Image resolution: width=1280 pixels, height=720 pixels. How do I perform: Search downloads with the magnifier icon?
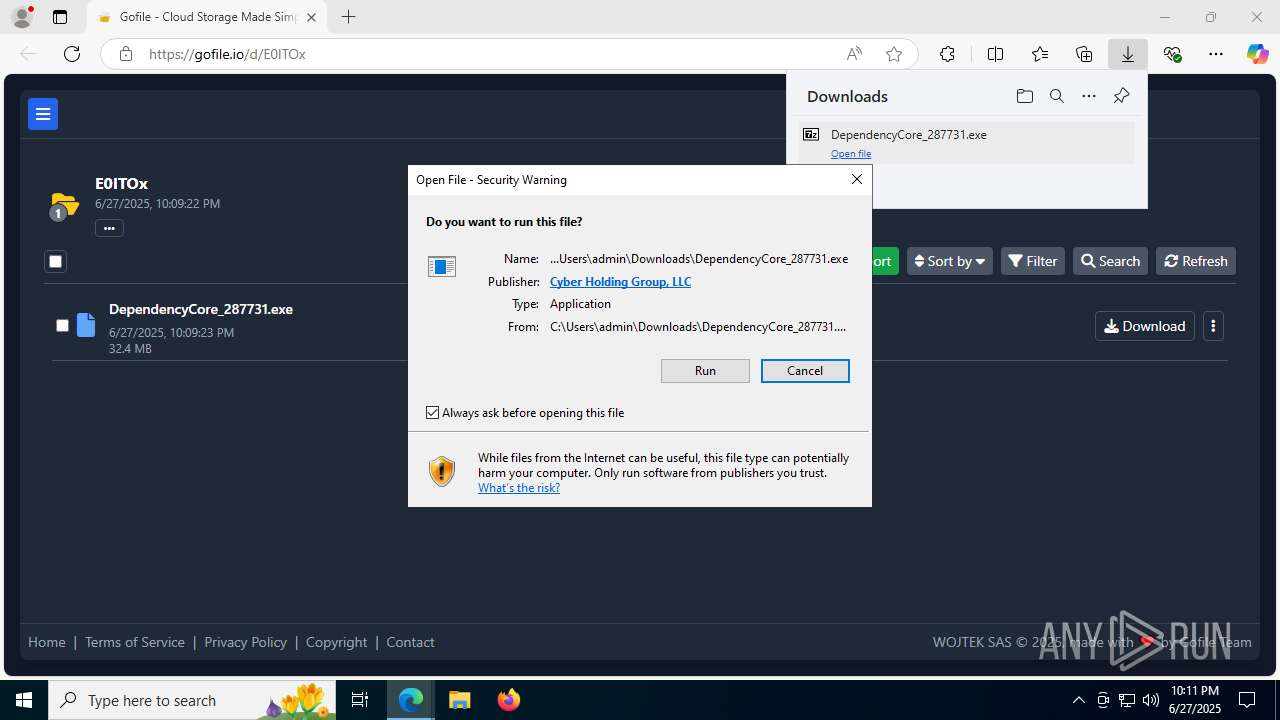pos(1056,96)
